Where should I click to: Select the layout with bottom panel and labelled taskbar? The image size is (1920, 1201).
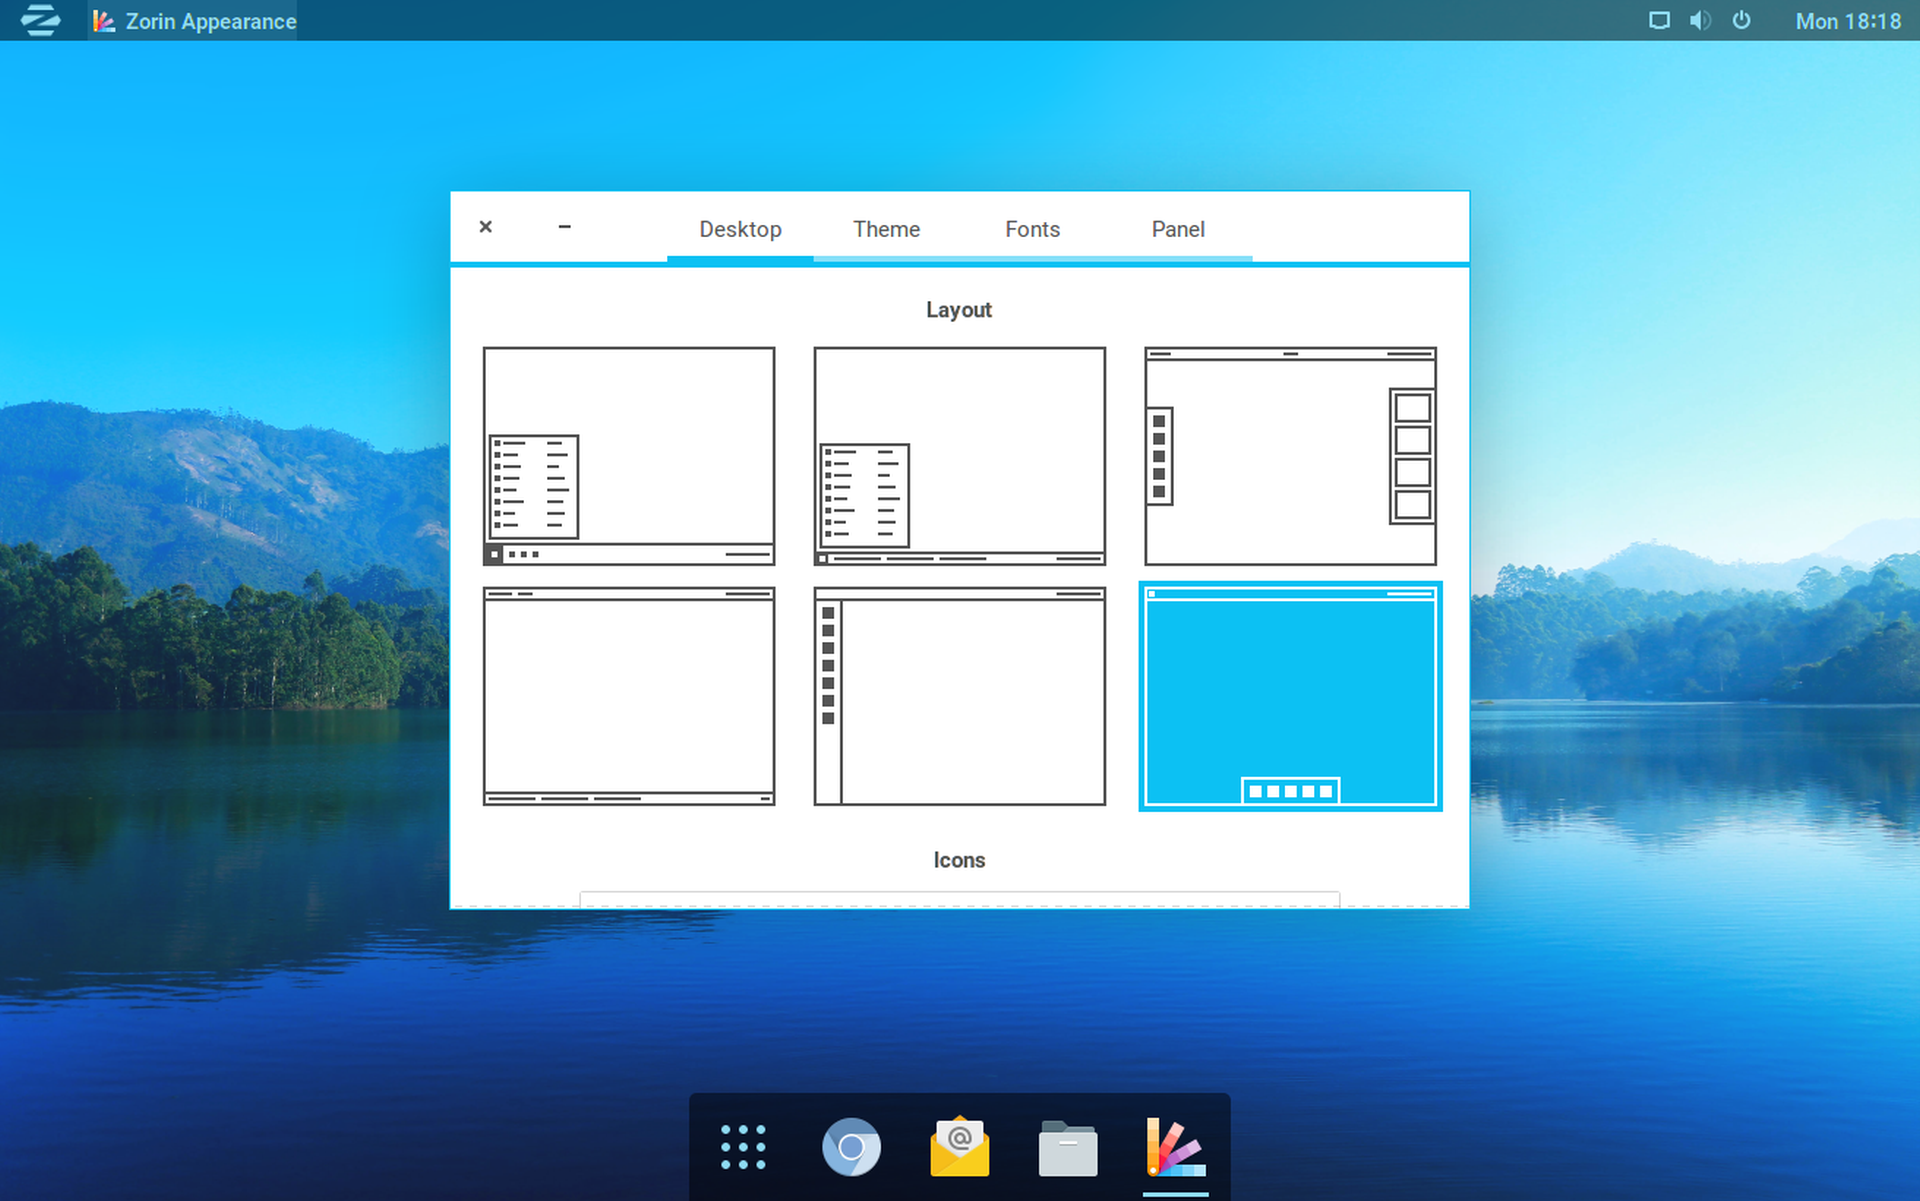pyautogui.click(x=960, y=456)
